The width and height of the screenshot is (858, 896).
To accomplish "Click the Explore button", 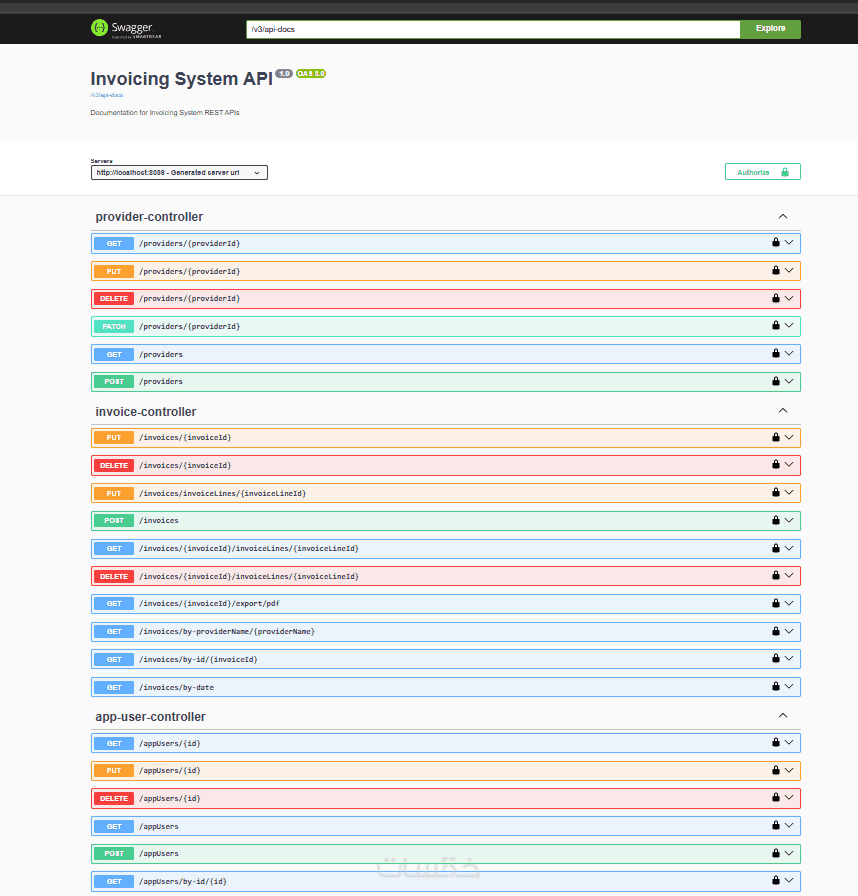I will coord(770,29).
